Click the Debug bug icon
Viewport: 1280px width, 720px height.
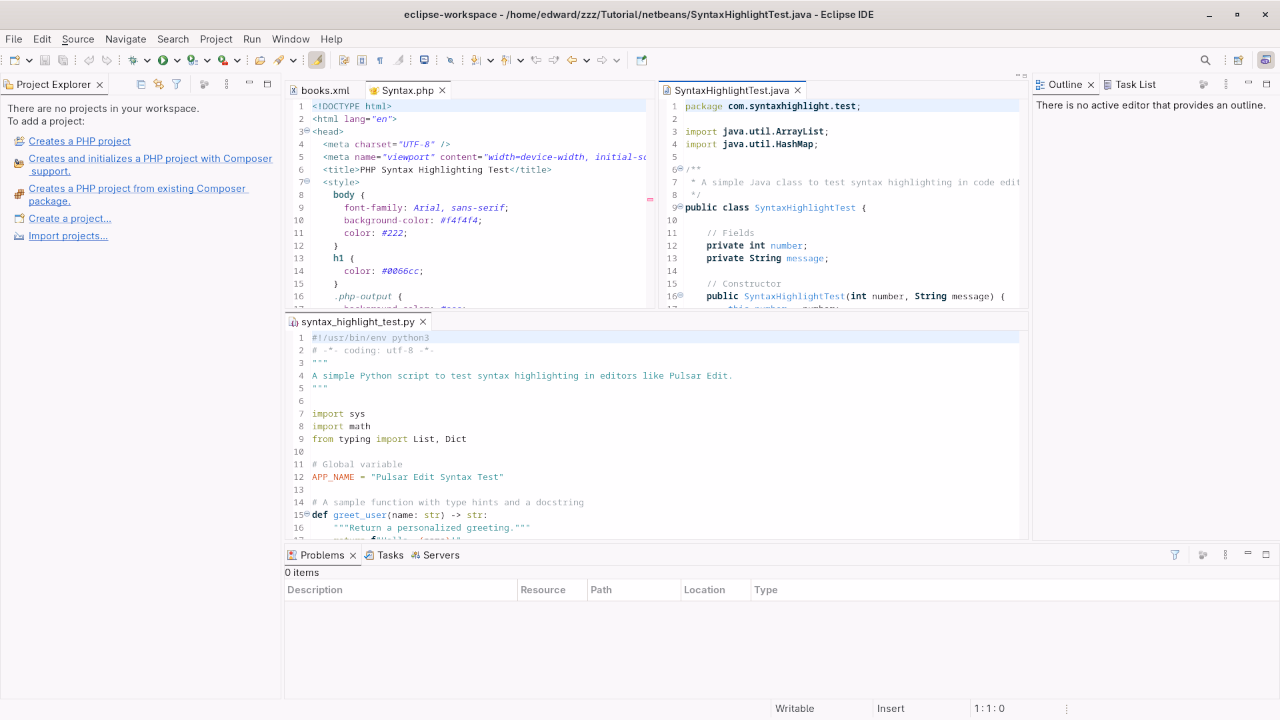[133, 60]
